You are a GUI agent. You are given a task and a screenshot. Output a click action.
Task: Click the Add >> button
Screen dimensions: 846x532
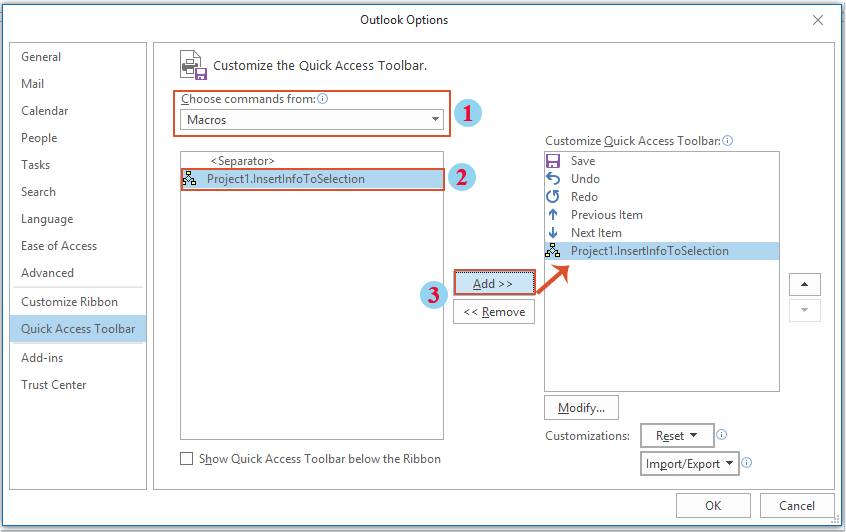(x=494, y=283)
